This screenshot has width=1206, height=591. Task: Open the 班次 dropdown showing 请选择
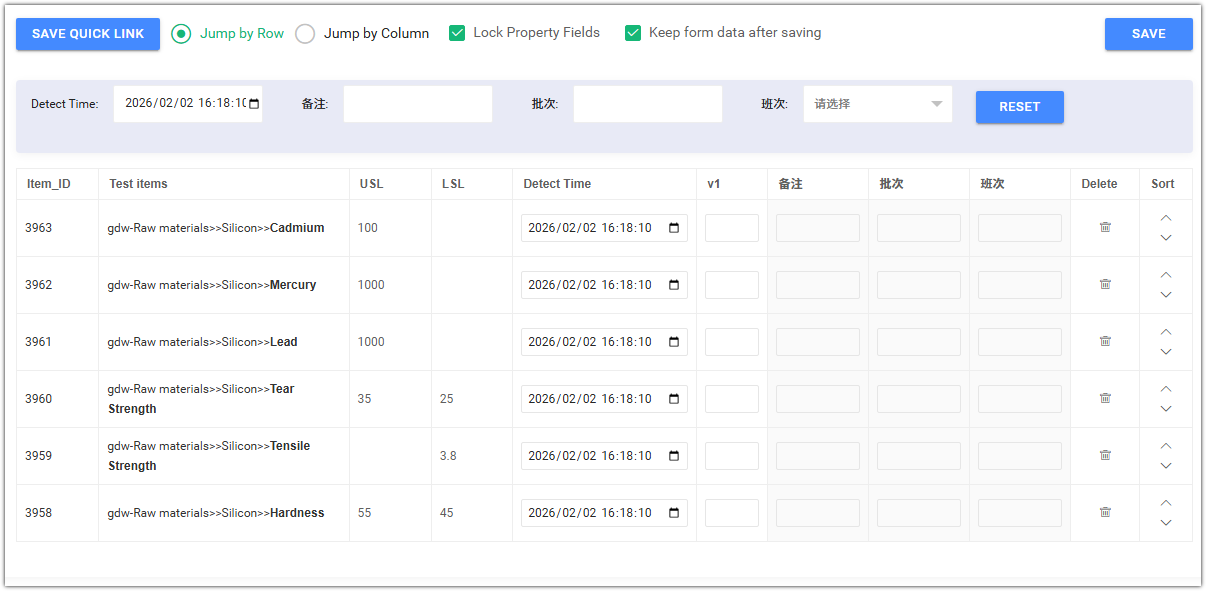[x=877, y=102]
